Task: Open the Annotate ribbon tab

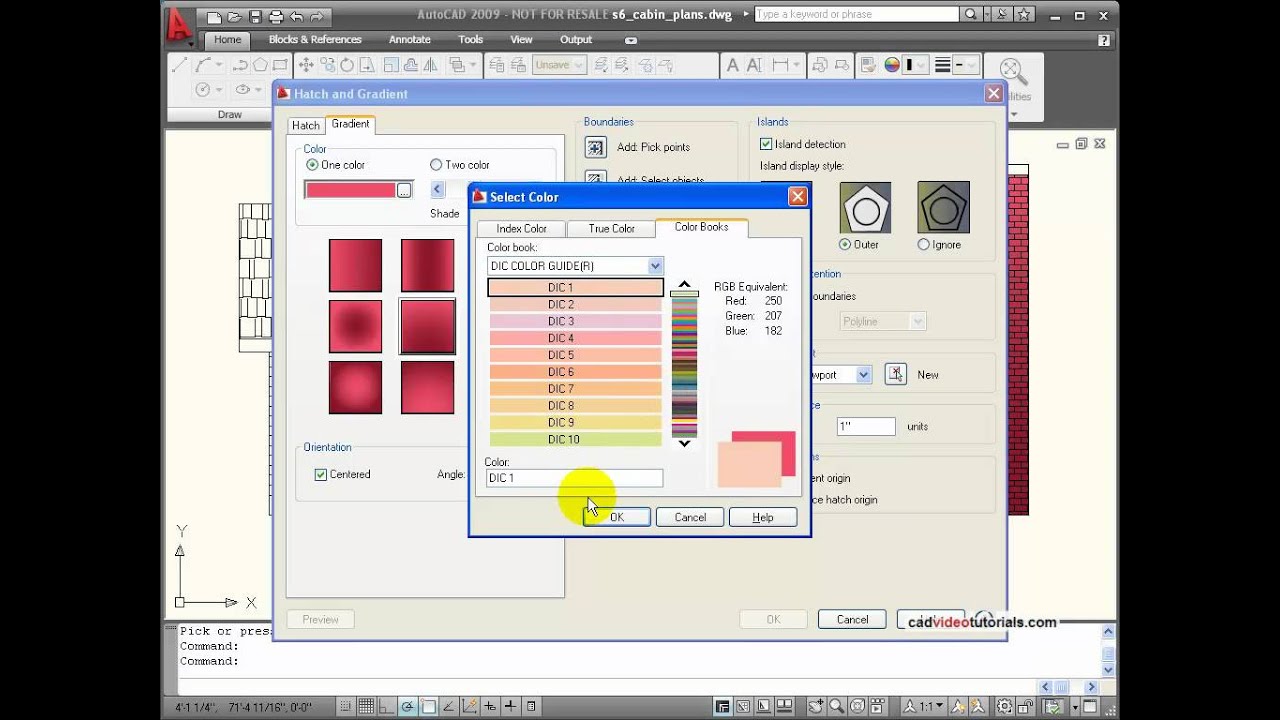Action: 409,40
